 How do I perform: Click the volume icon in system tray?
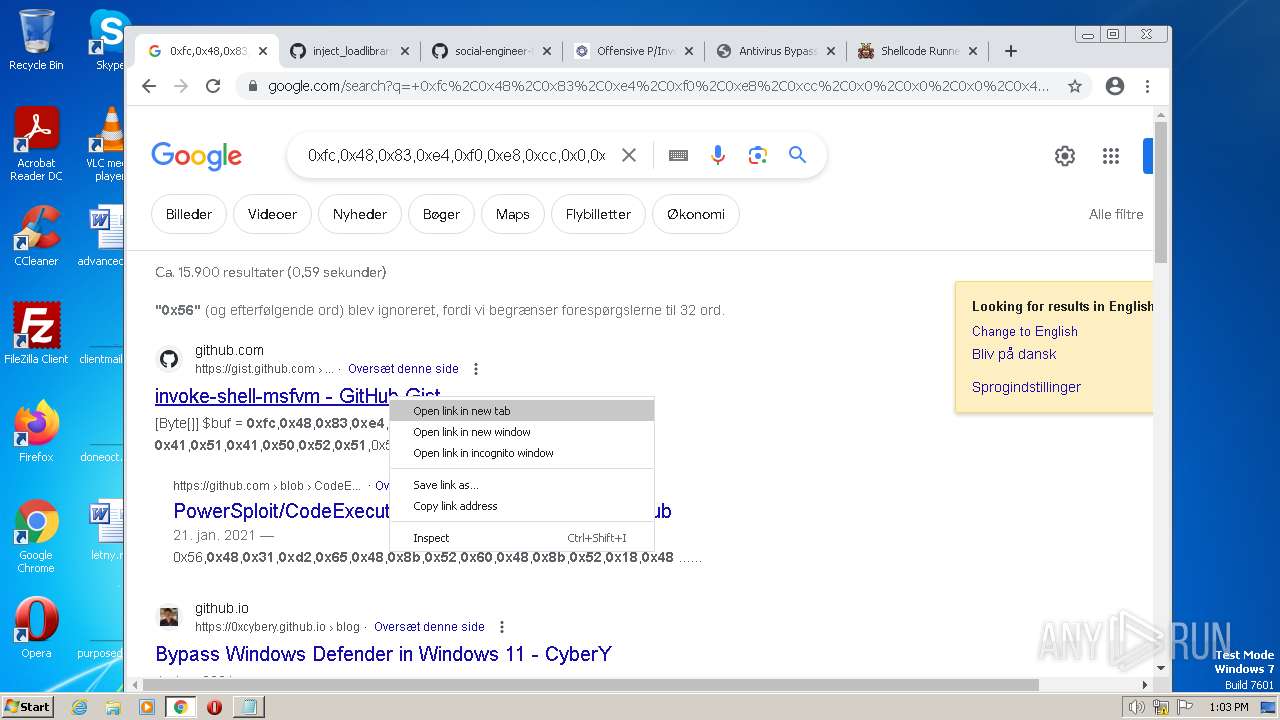tap(1137, 707)
